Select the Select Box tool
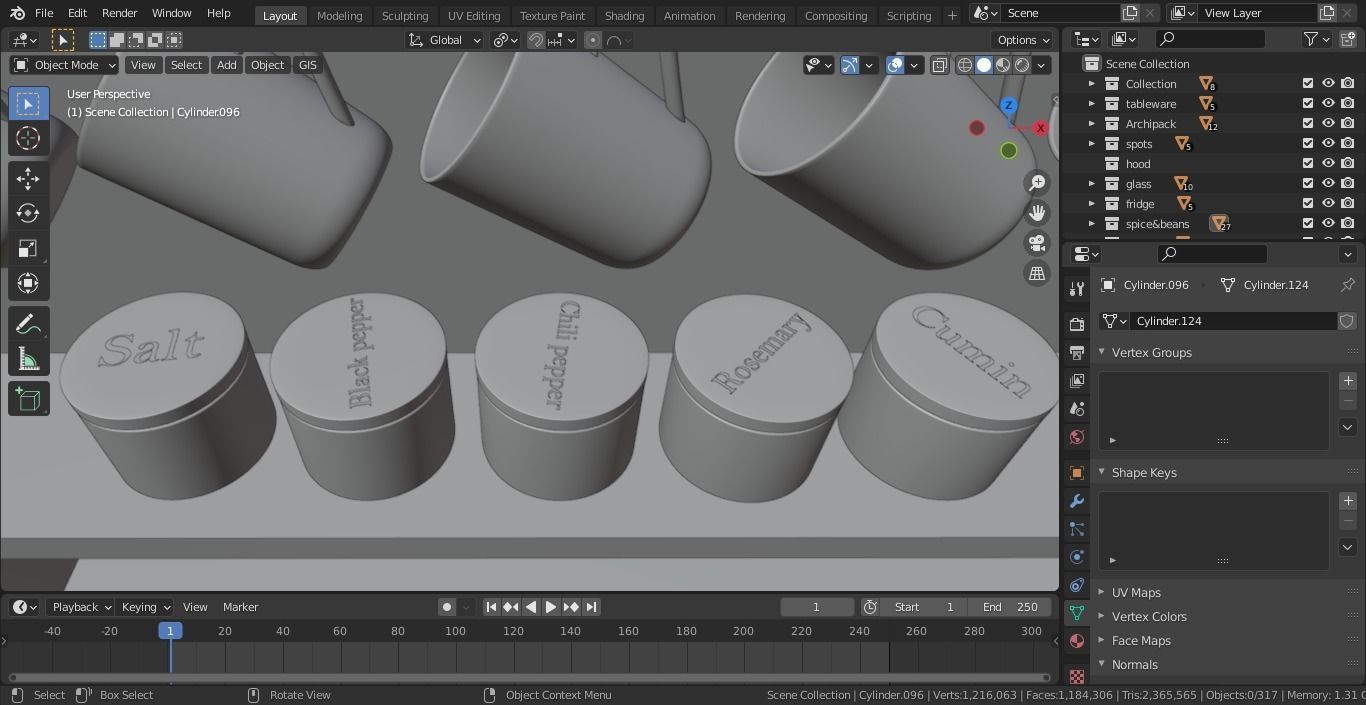Image resolution: width=1366 pixels, height=705 pixels. (28, 104)
